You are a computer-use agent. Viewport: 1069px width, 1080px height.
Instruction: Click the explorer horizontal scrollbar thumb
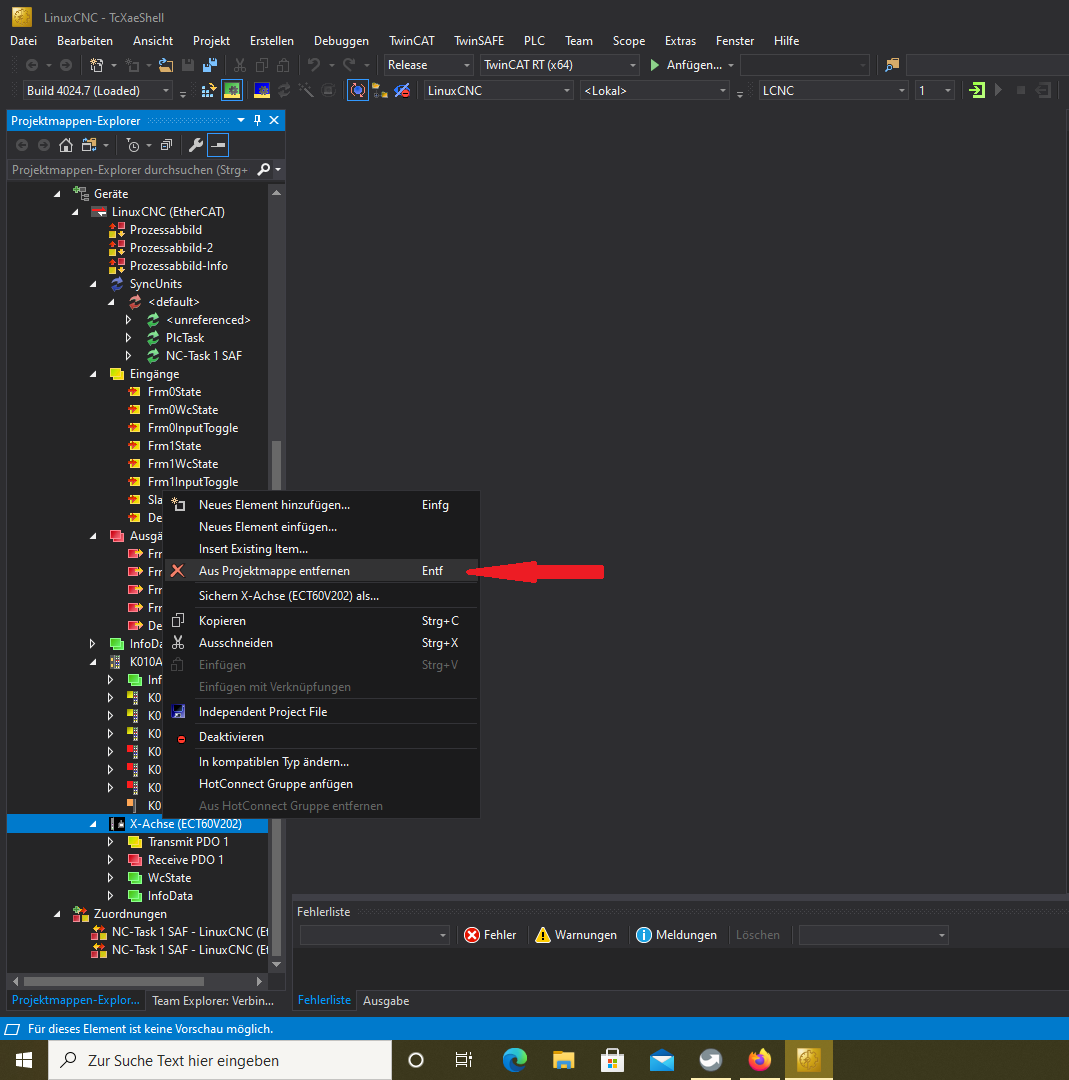[x=114, y=981]
